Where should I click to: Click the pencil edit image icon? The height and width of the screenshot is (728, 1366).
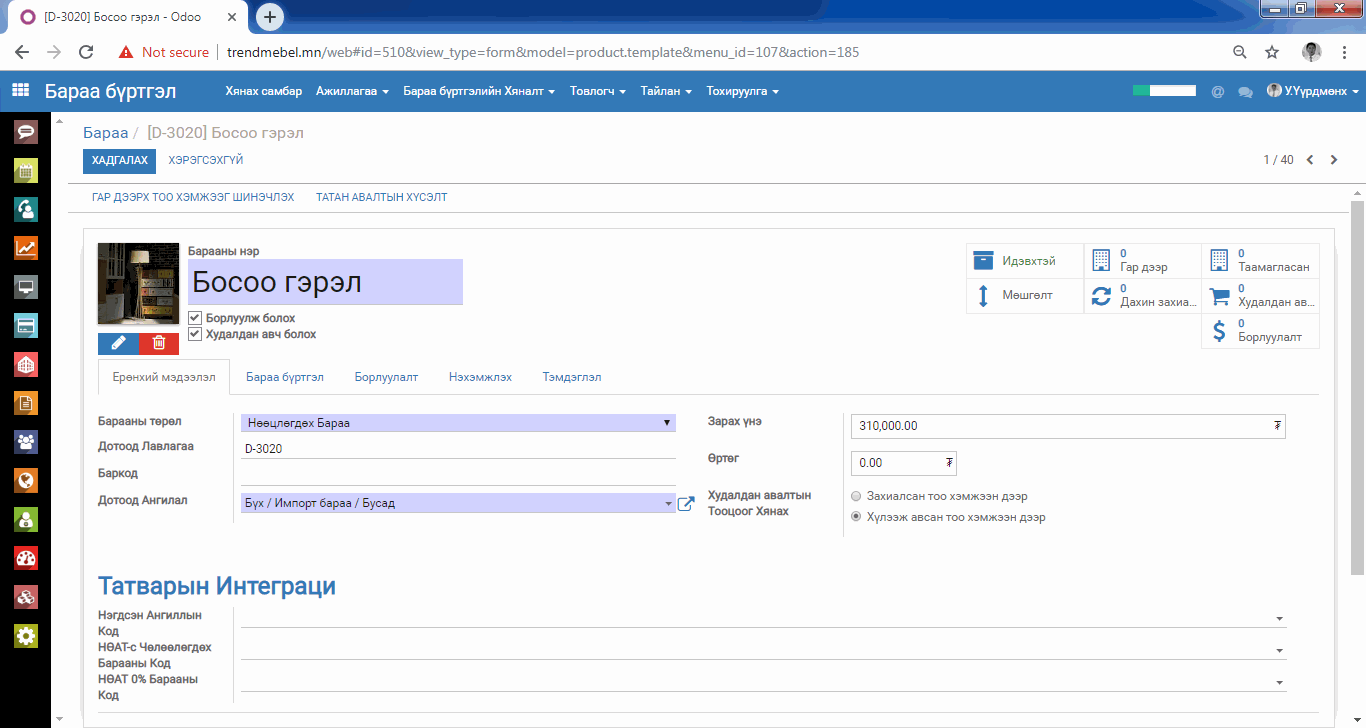pos(118,343)
